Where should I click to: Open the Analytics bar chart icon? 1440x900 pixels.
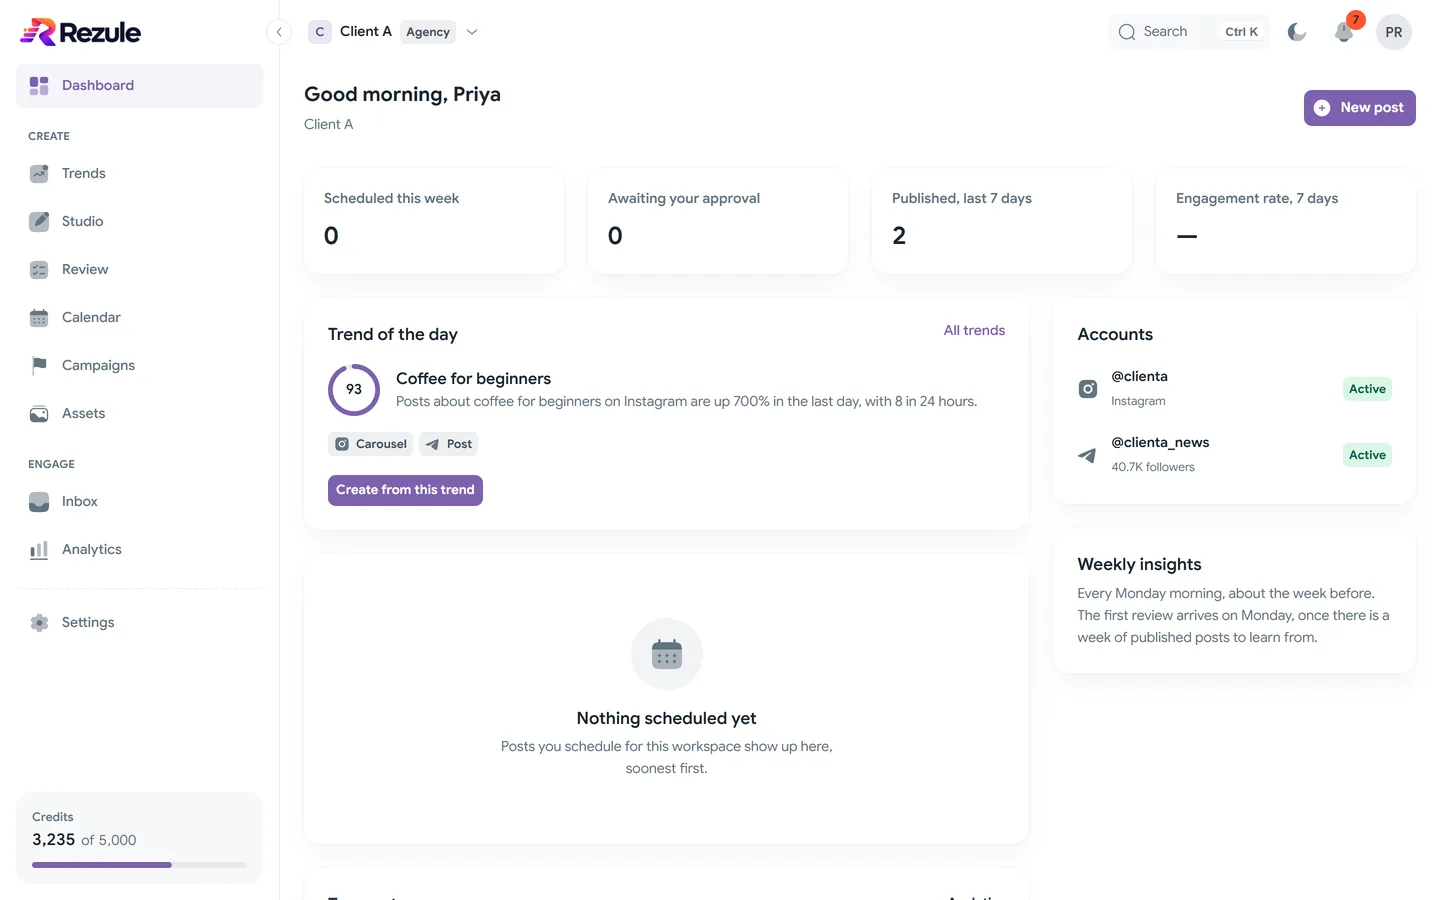(39, 550)
